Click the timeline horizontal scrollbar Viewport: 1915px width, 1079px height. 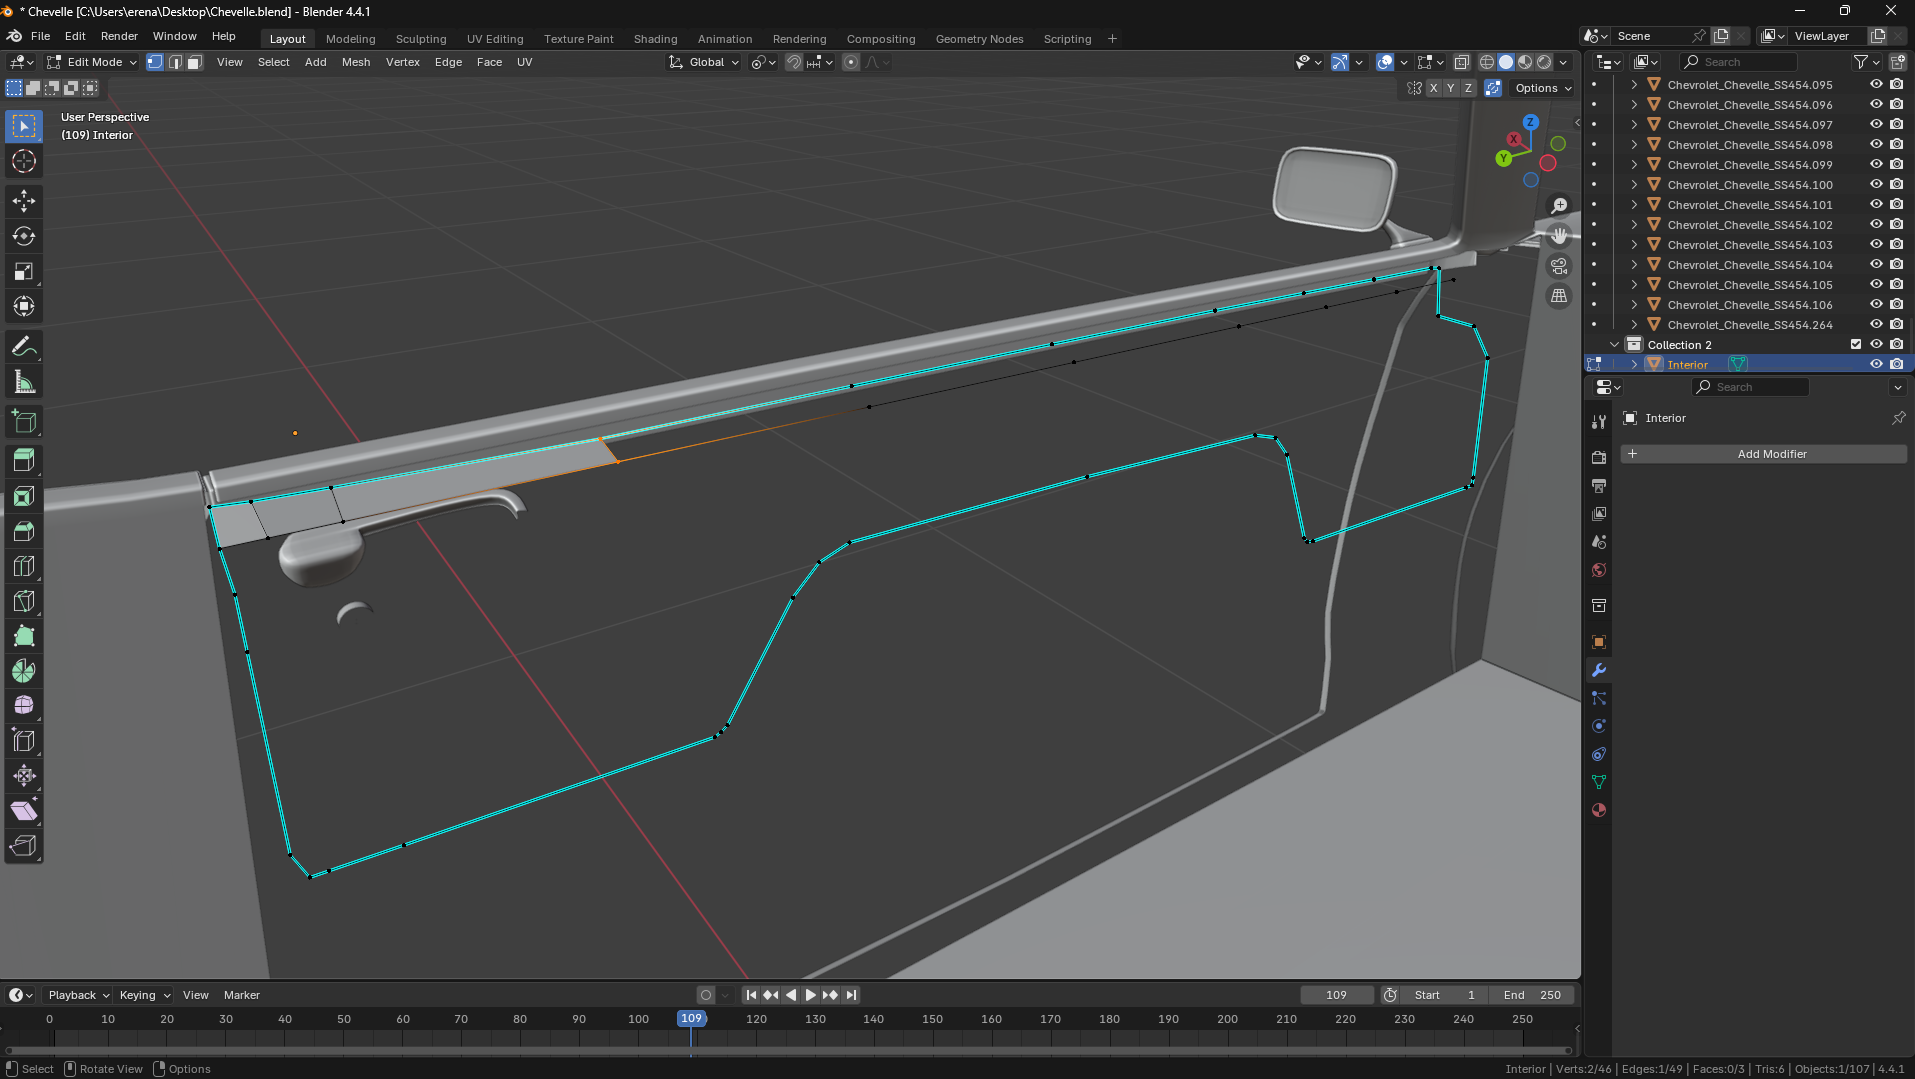[788, 1051]
